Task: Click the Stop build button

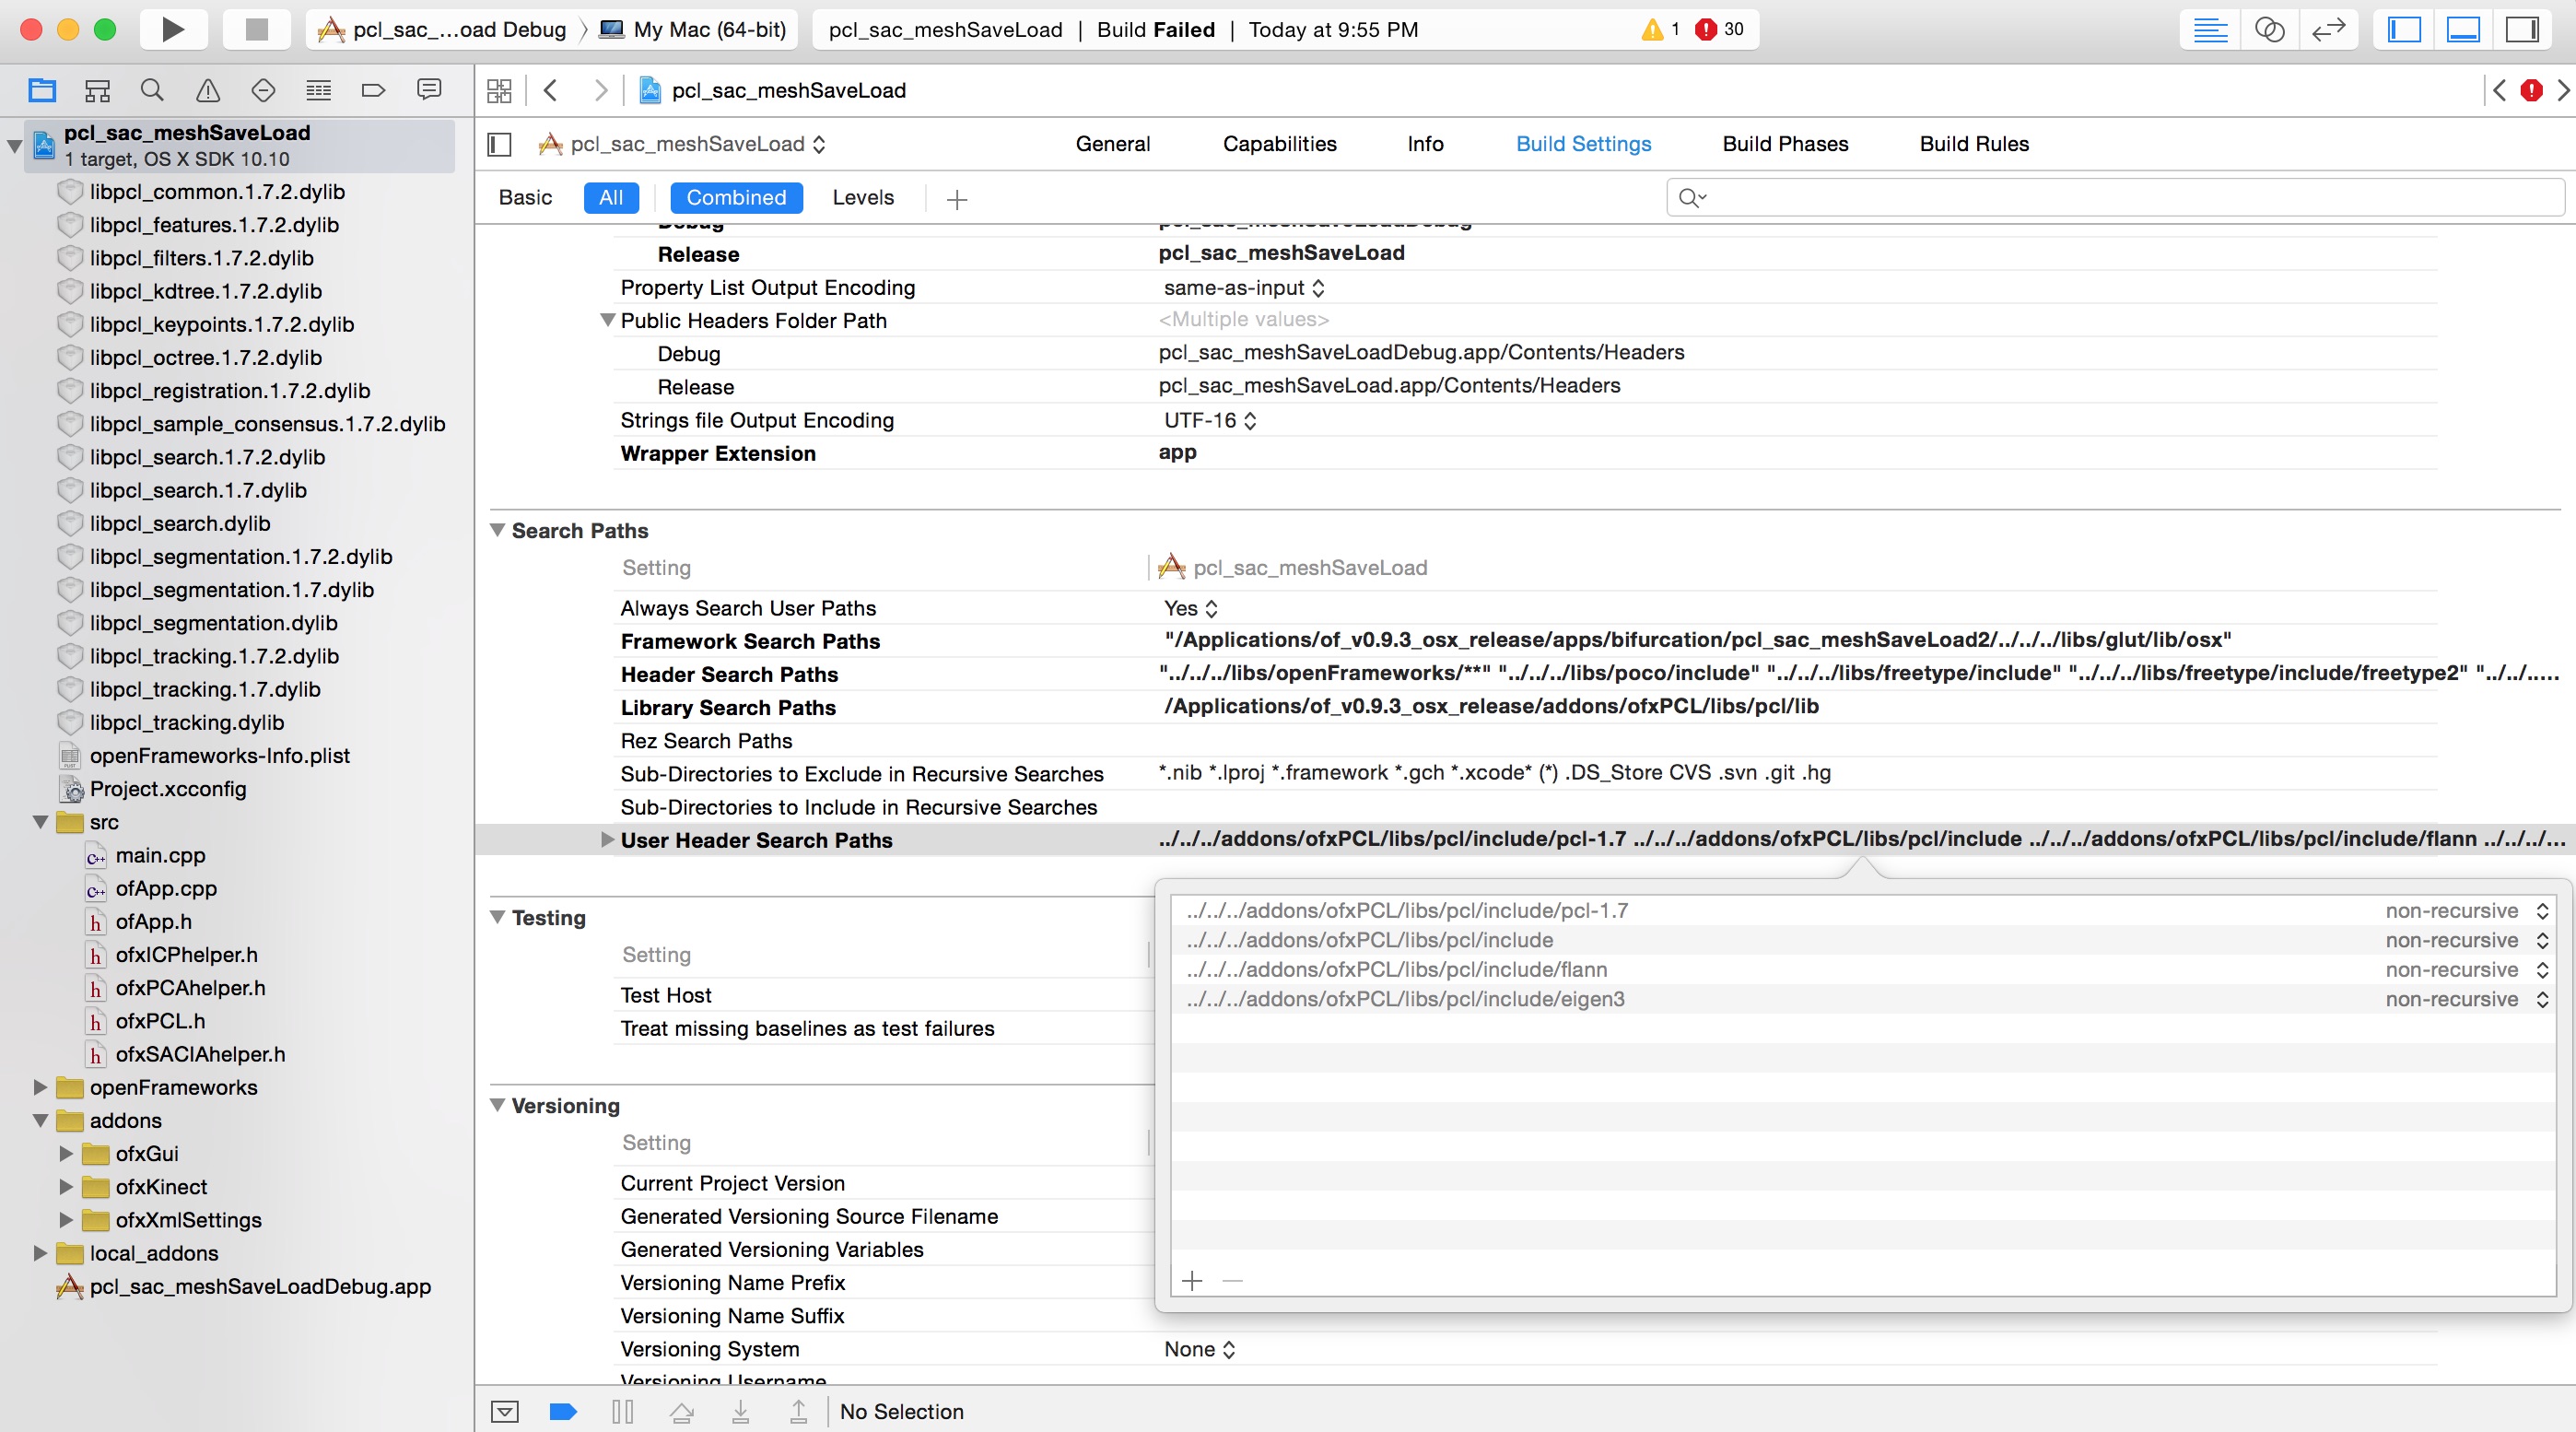Action: pos(256,29)
